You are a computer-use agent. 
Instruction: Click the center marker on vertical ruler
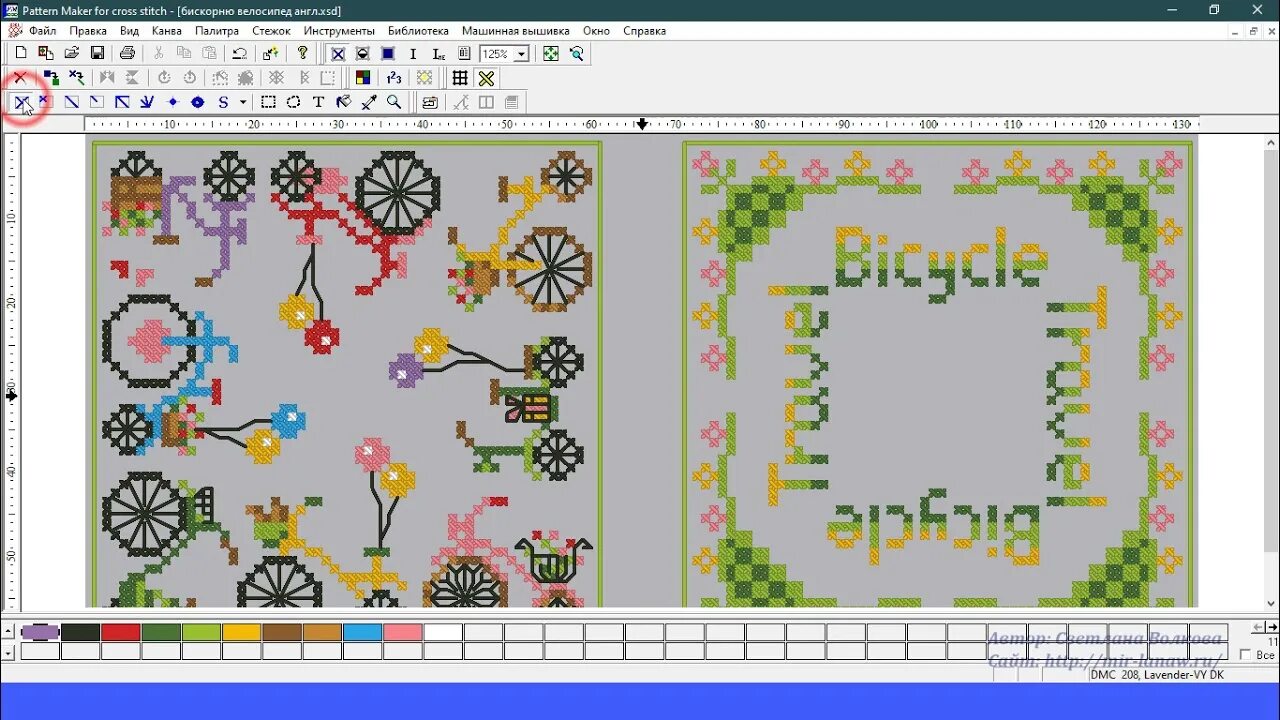pyautogui.click(x=11, y=396)
